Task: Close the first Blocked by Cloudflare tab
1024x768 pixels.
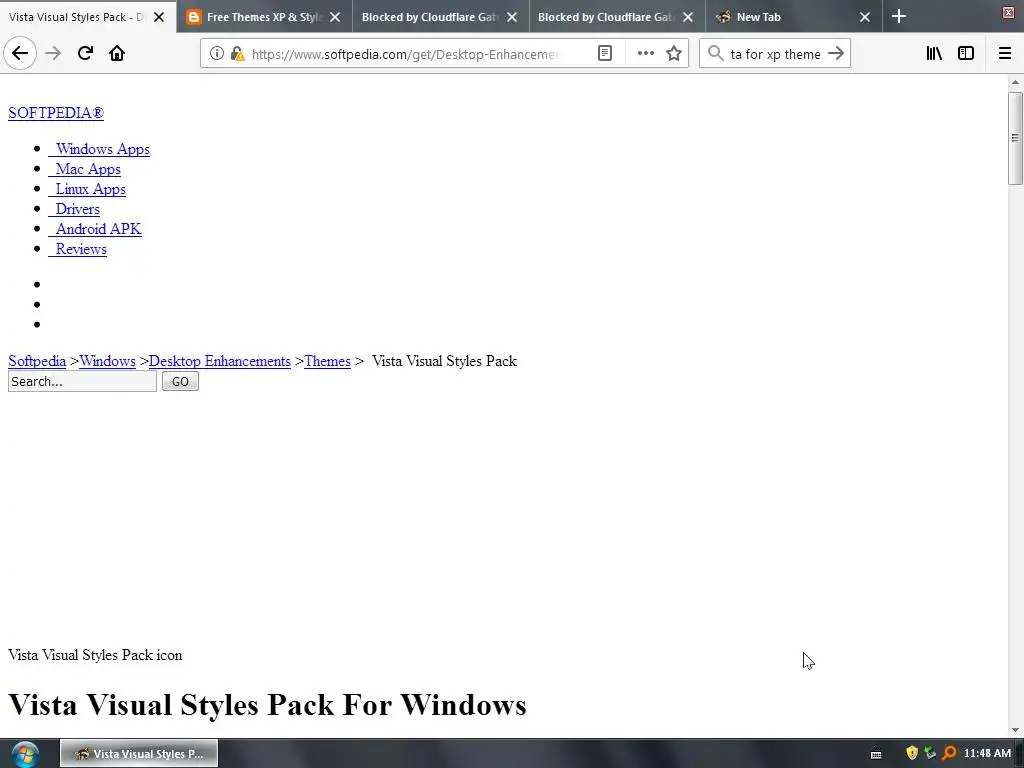Action: tap(512, 17)
